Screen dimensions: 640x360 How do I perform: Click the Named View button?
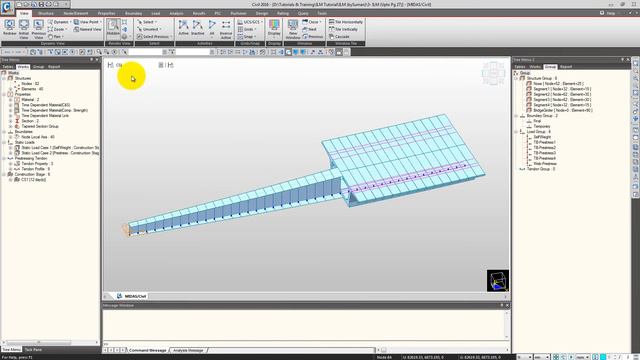87,29
